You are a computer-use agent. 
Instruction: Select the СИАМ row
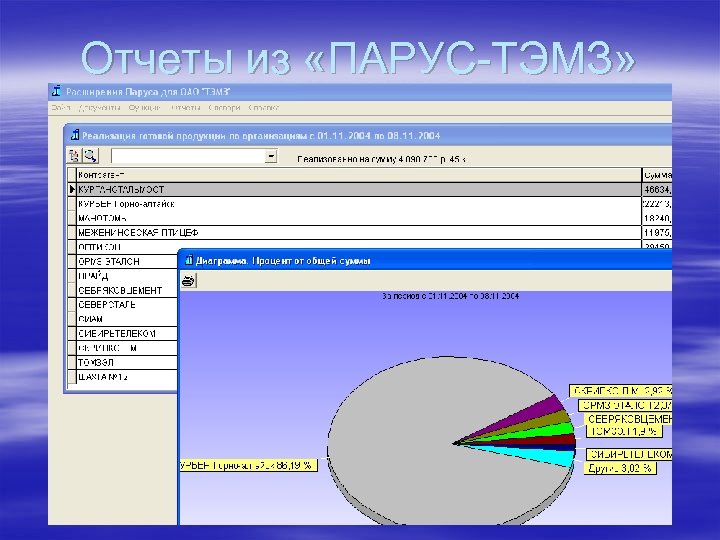click(x=127, y=319)
